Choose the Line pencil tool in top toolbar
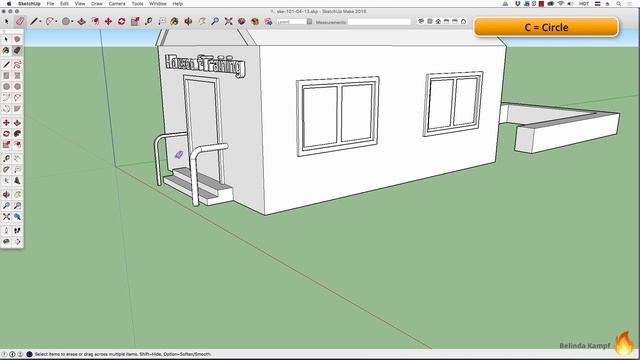Screen dimensions: 640x360 (34, 21)
